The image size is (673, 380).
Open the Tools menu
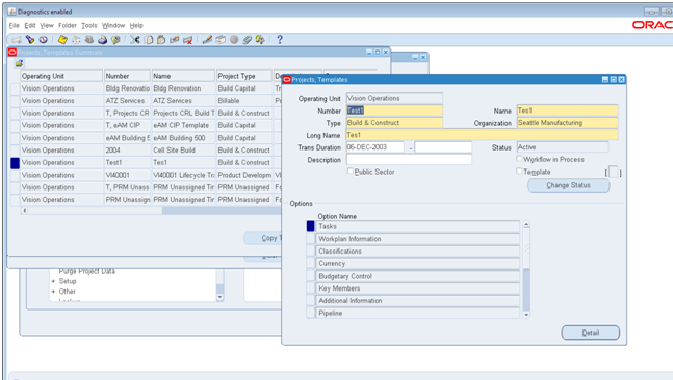89,25
